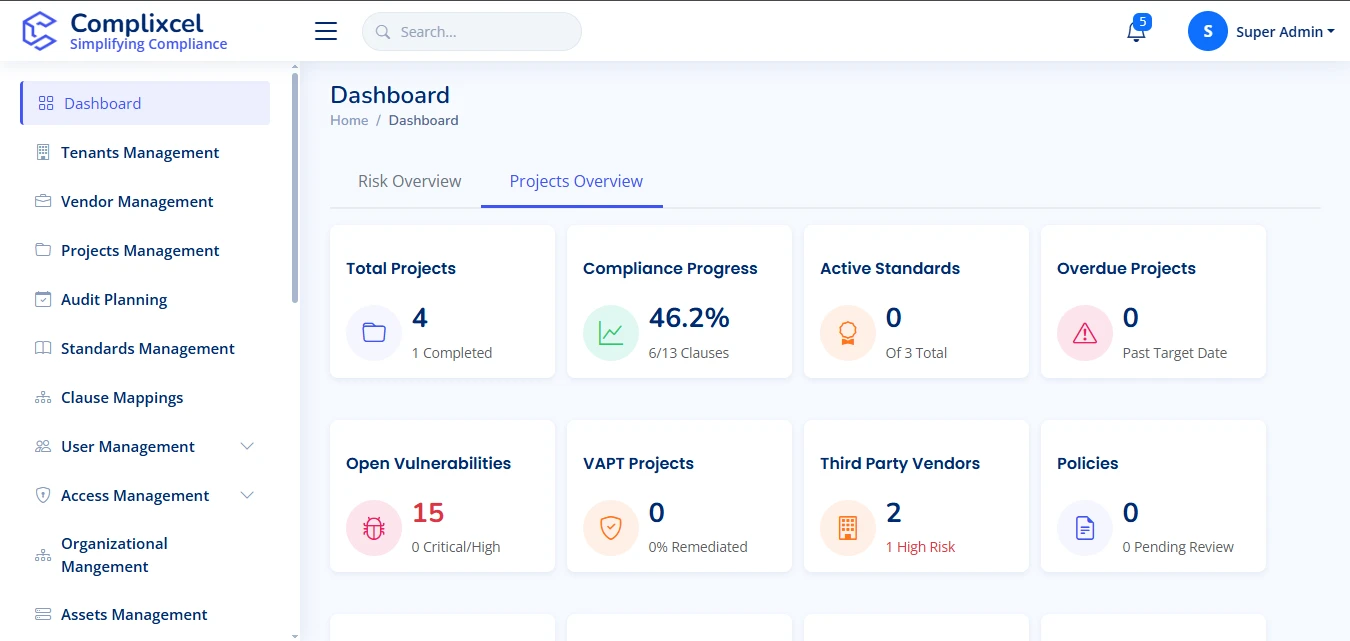The image size is (1350, 641).
Task: Toggle the hamburger sidebar menu icon
Action: [x=326, y=32]
